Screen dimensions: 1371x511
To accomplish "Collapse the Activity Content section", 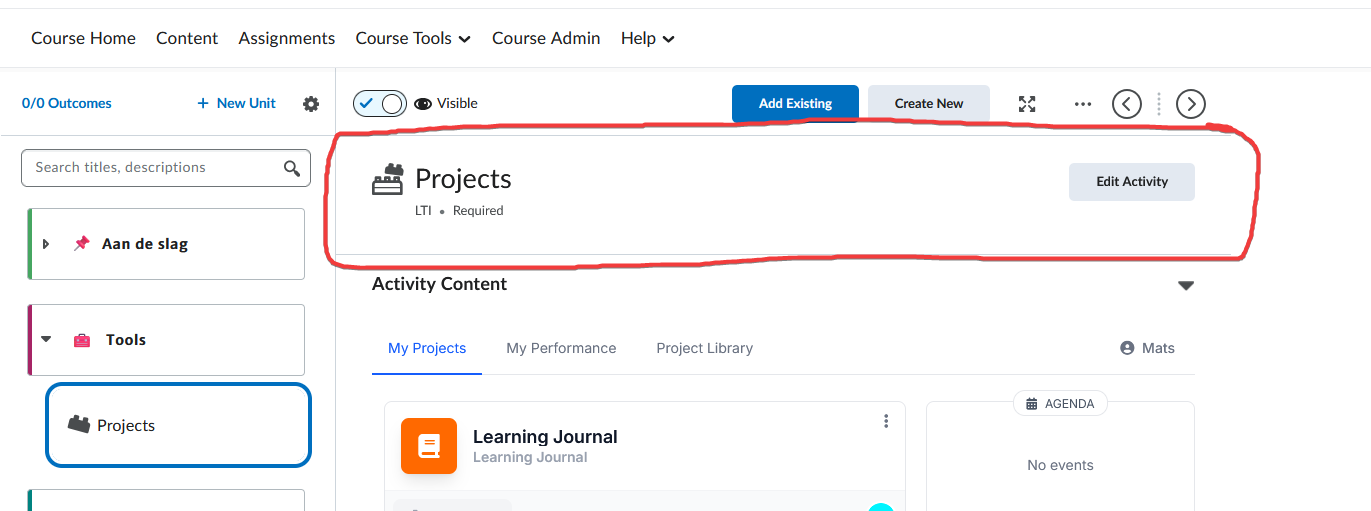I will (1186, 286).
